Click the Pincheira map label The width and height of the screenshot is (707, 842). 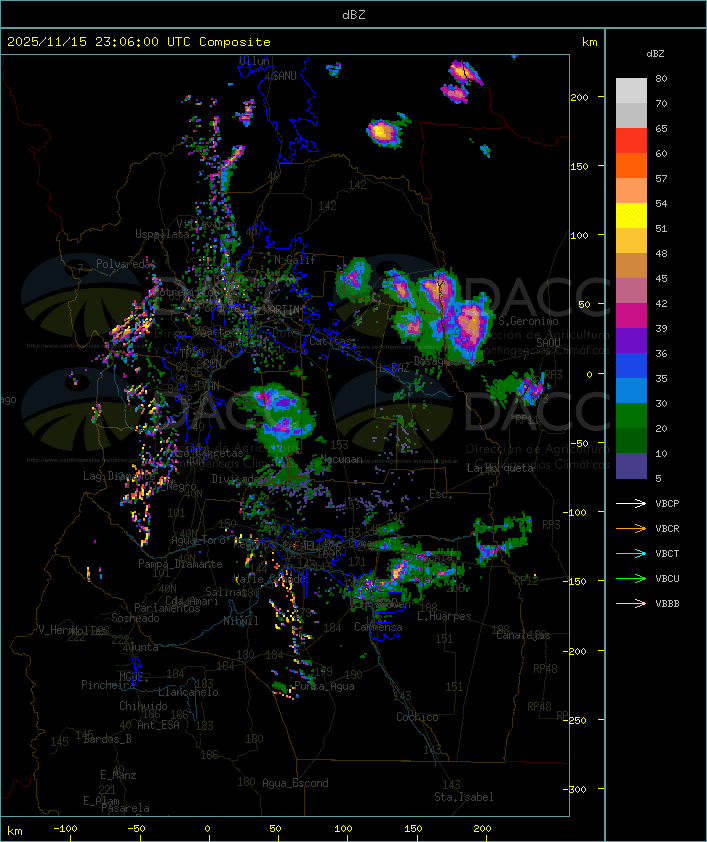click(x=108, y=685)
